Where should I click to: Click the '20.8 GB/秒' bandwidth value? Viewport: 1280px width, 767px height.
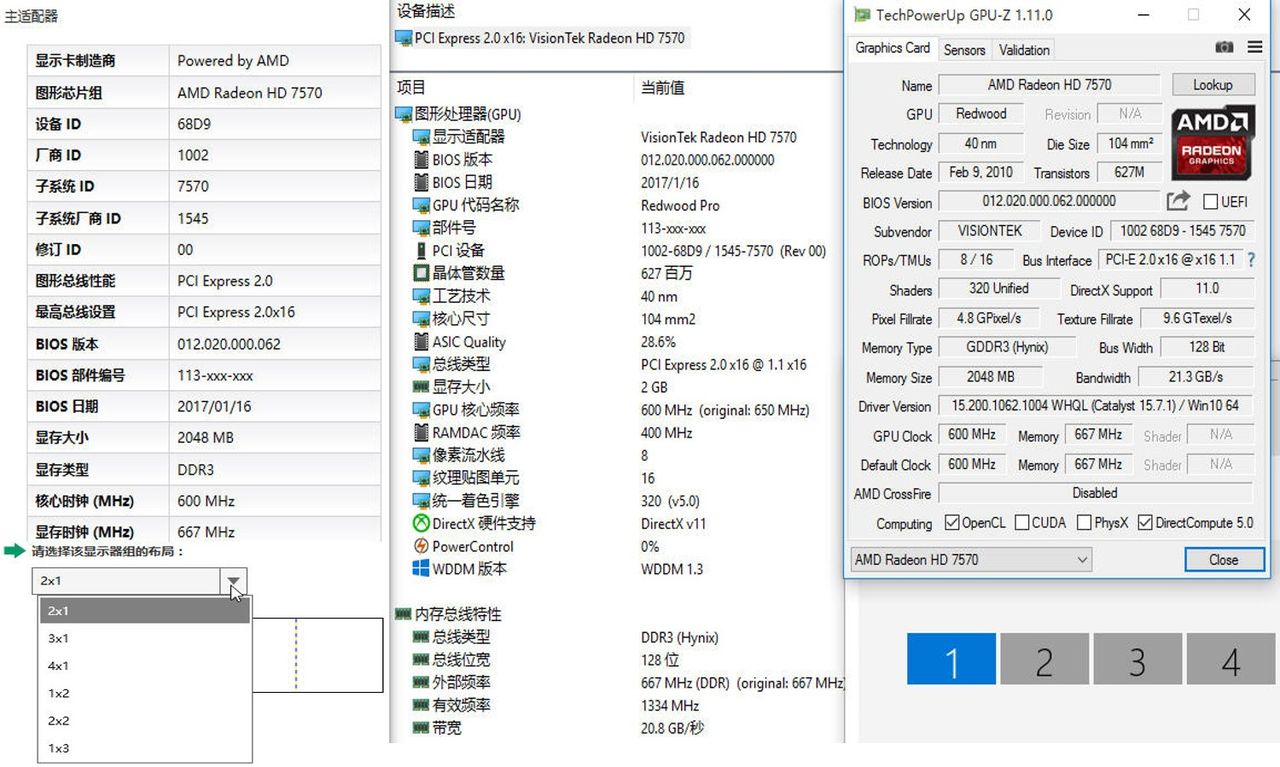[x=672, y=728]
